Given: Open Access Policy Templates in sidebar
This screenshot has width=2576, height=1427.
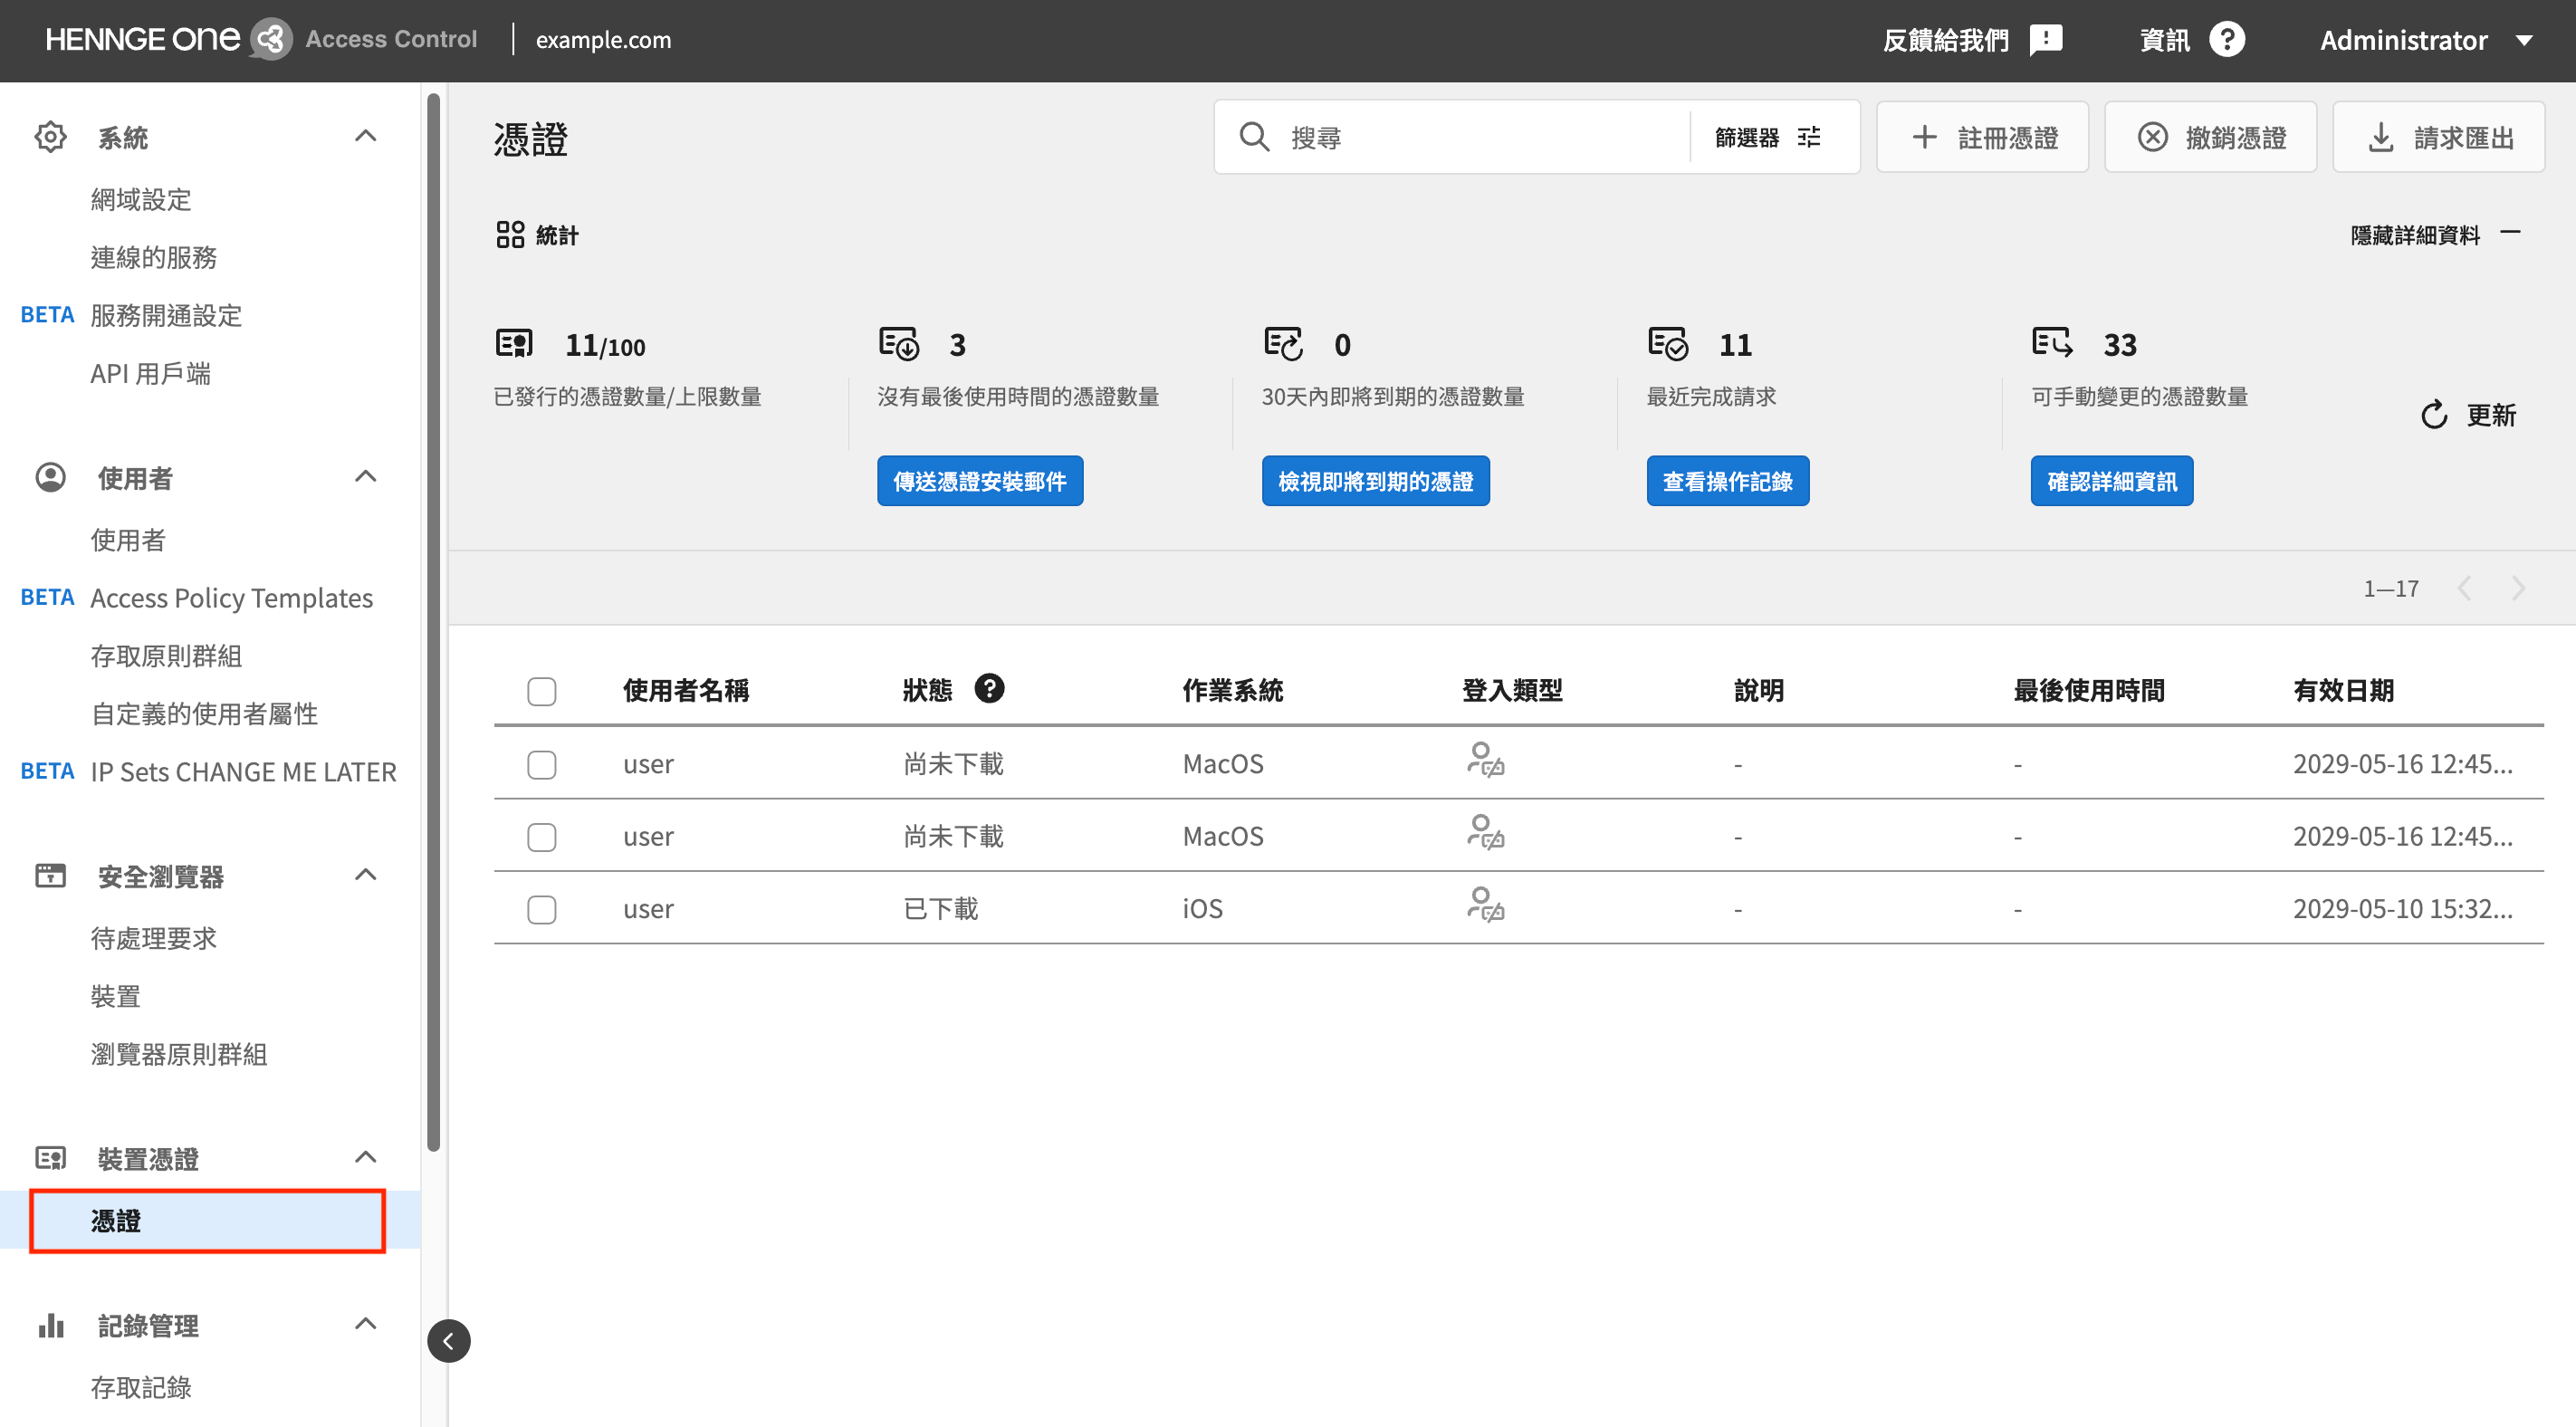Looking at the screenshot, I should pyautogui.click(x=231, y=598).
